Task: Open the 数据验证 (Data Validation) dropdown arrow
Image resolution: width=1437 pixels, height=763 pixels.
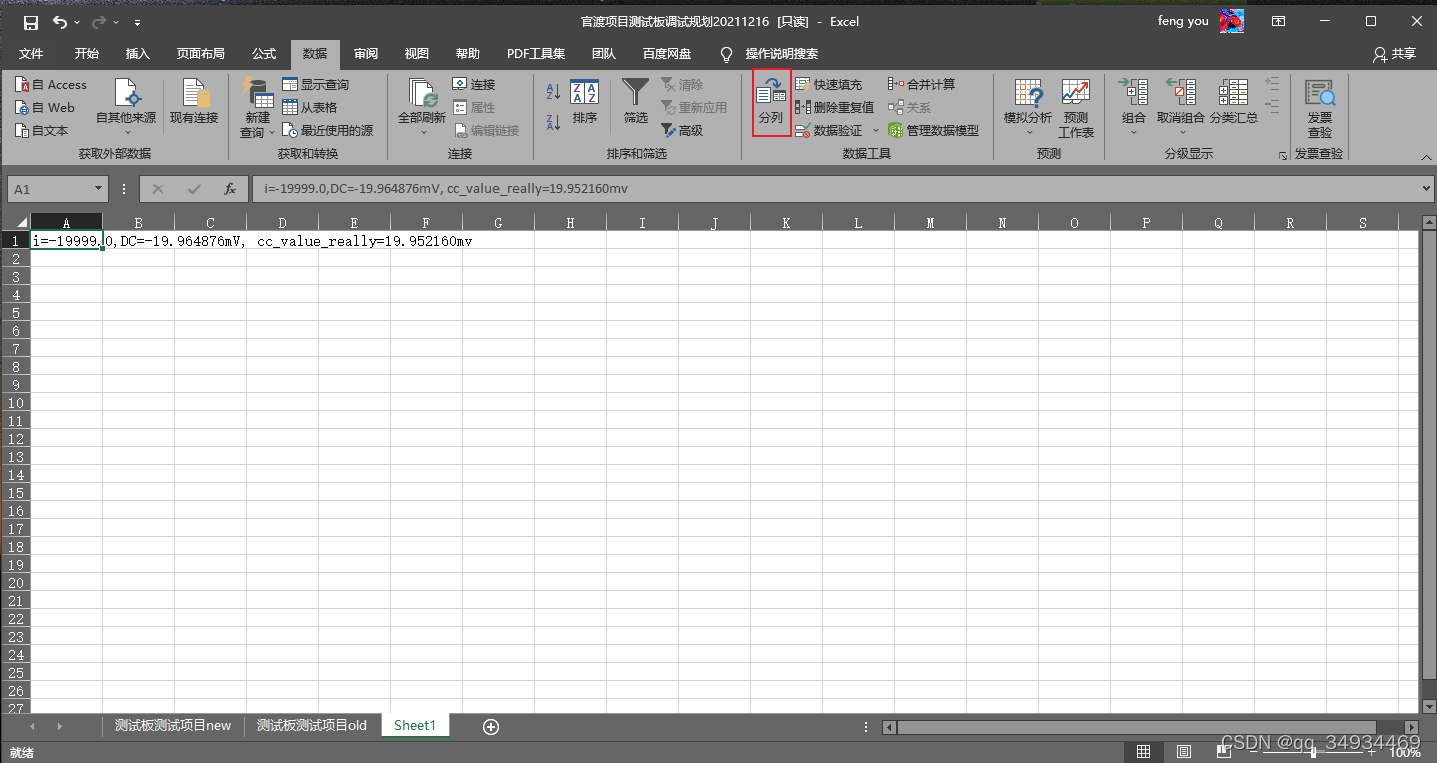Action: click(876, 130)
